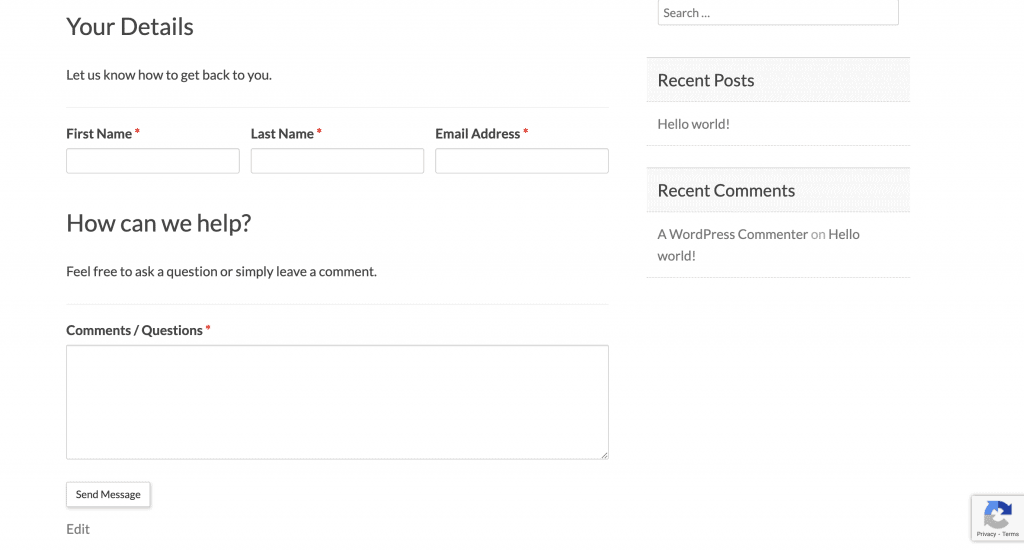Click the Email Address label

478,134
